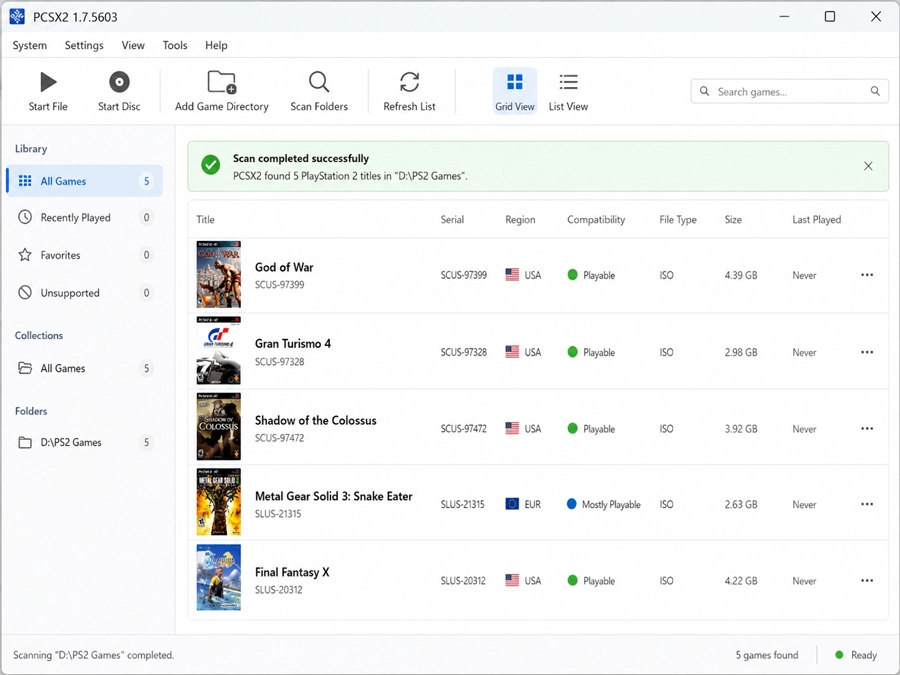The image size is (900, 675).
Task: Click the Gran Turismo 4 title text
Action: pos(293,343)
